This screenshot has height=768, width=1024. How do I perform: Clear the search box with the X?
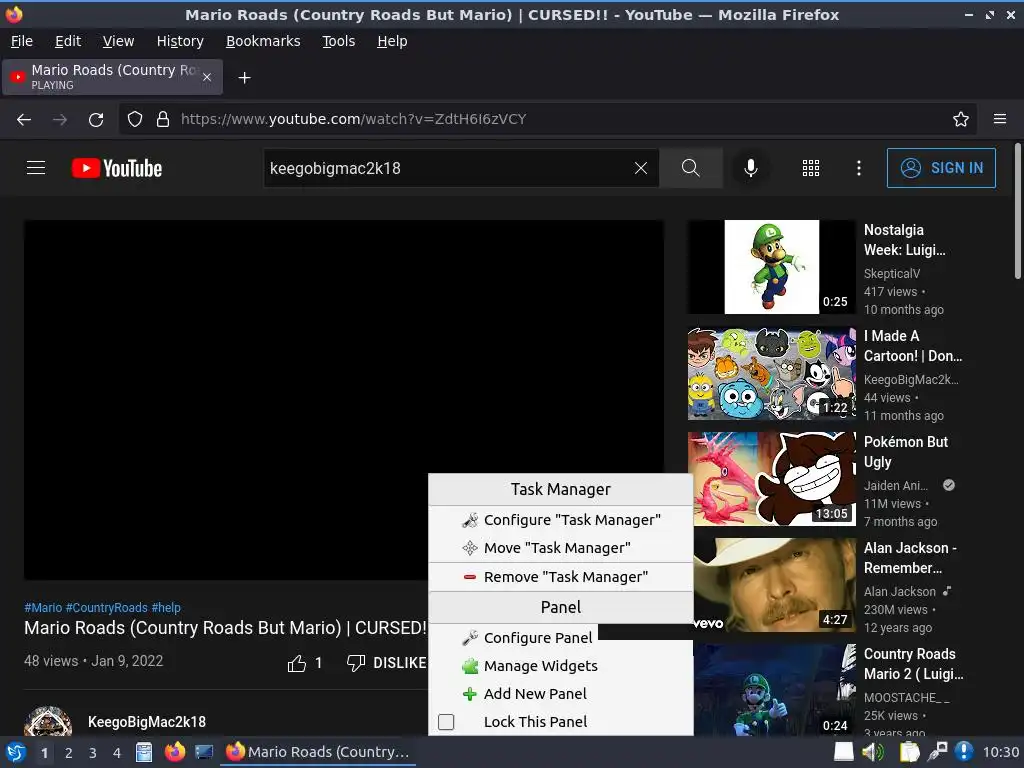click(641, 168)
